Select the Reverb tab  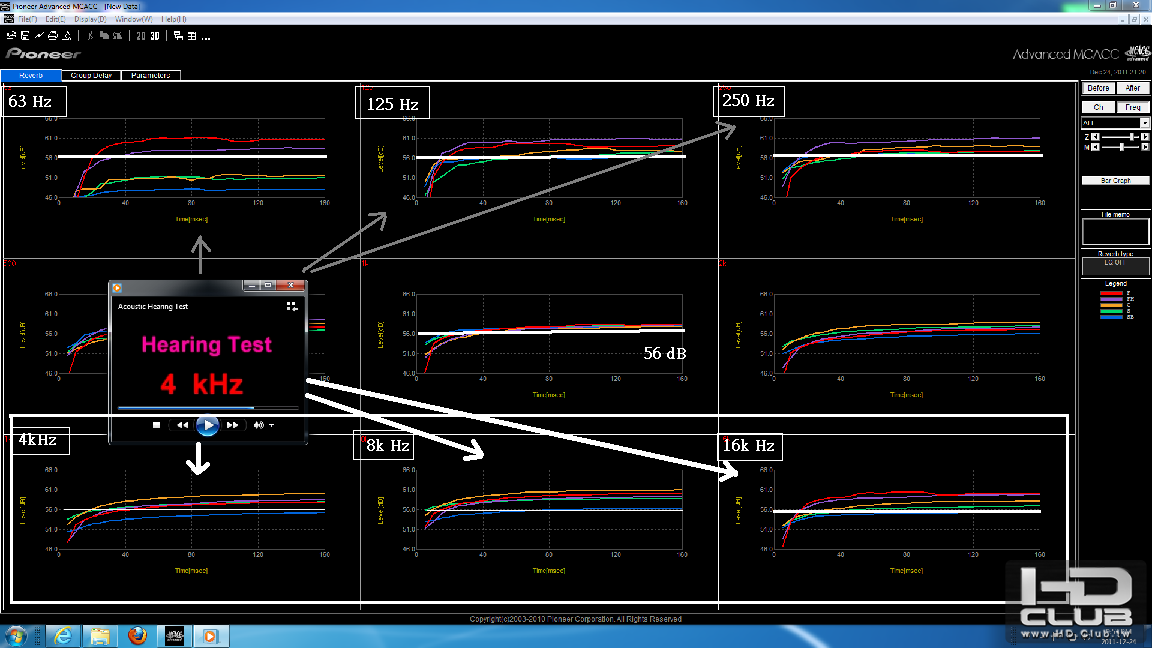pos(32,75)
